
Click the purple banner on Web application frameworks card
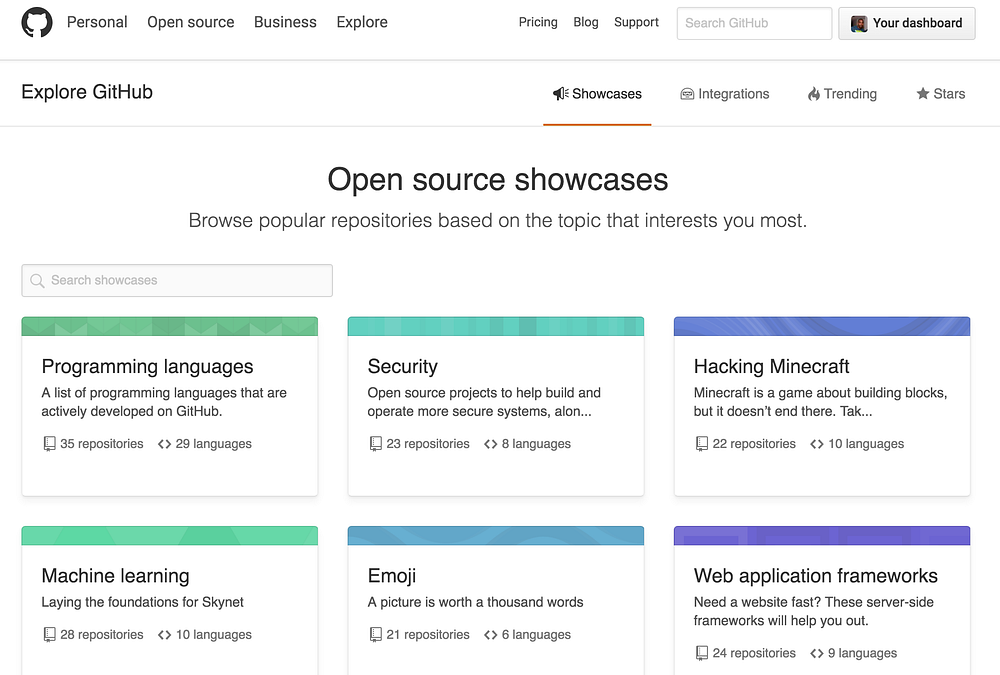822,535
